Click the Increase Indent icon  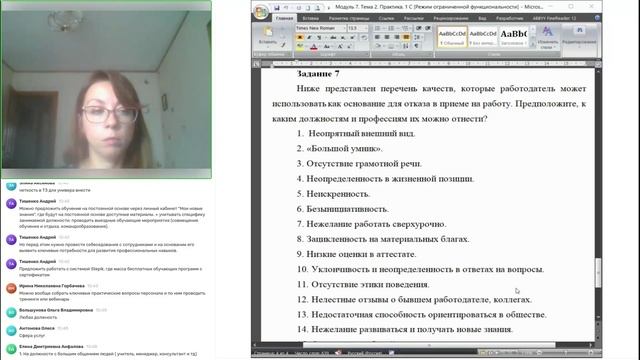point(428,28)
